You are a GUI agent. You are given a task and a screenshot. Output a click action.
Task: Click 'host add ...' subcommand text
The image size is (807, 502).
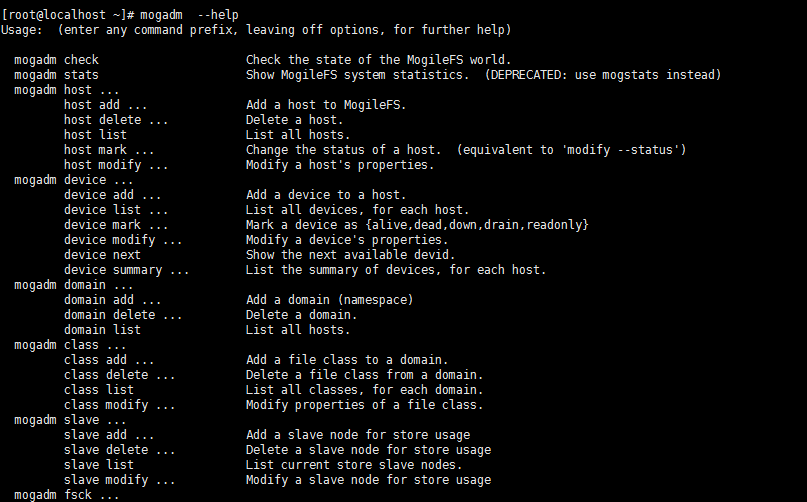pos(106,105)
